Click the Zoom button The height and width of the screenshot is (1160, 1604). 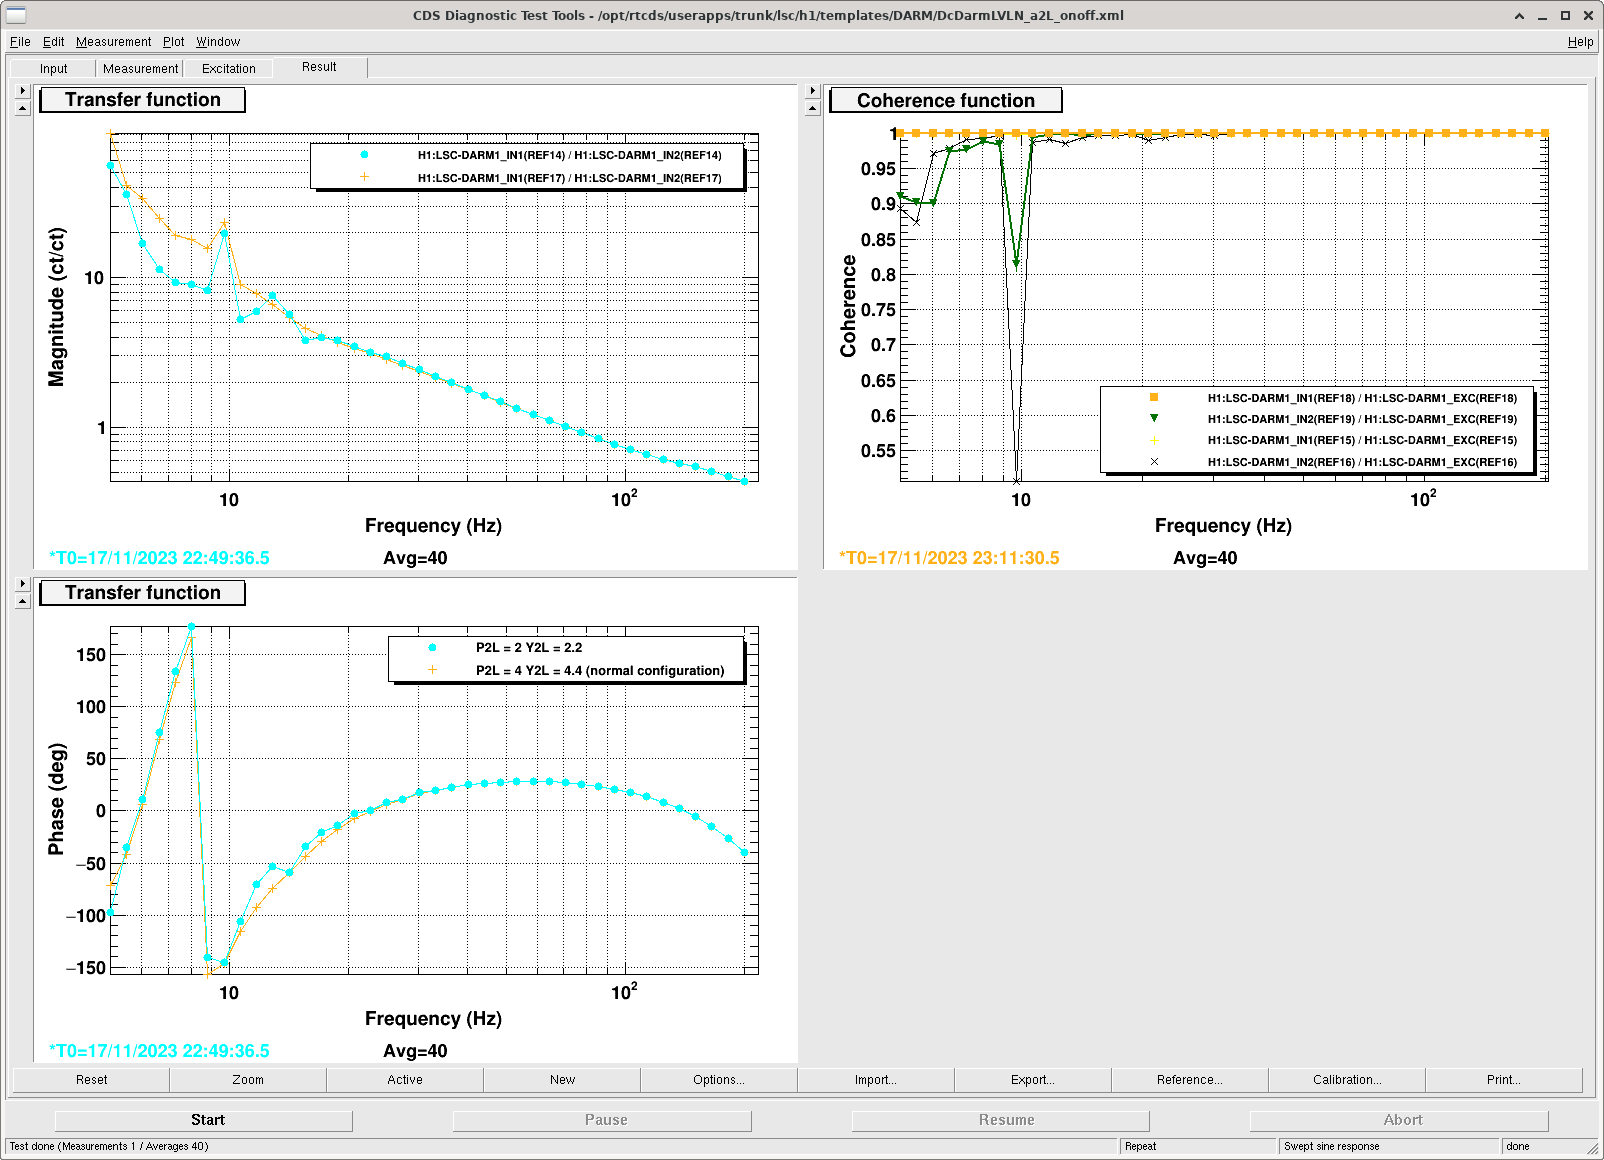(248, 1080)
